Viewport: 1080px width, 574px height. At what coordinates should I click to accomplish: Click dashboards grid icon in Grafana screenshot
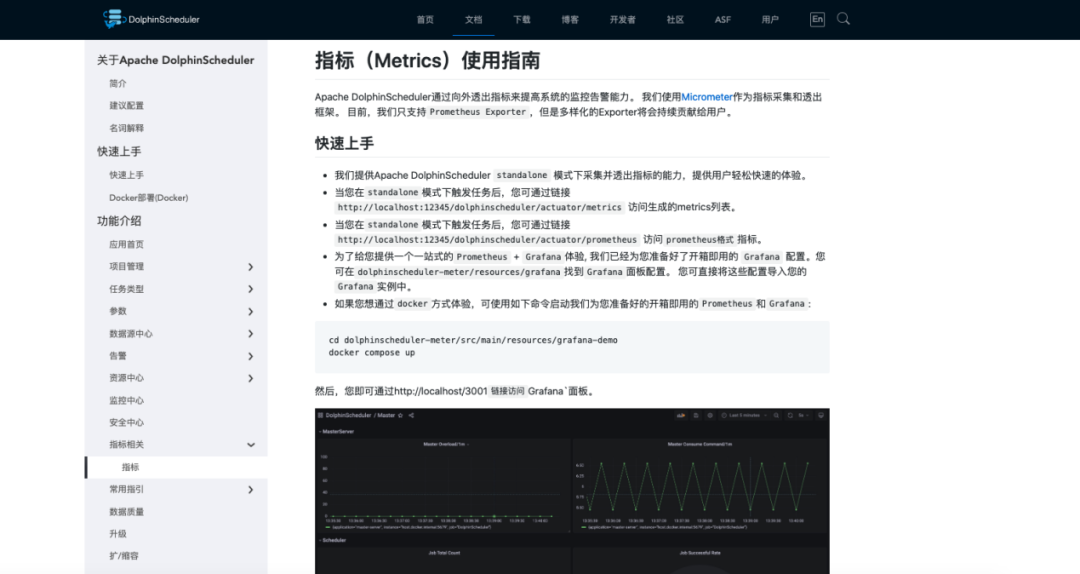pyautogui.click(x=320, y=416)
